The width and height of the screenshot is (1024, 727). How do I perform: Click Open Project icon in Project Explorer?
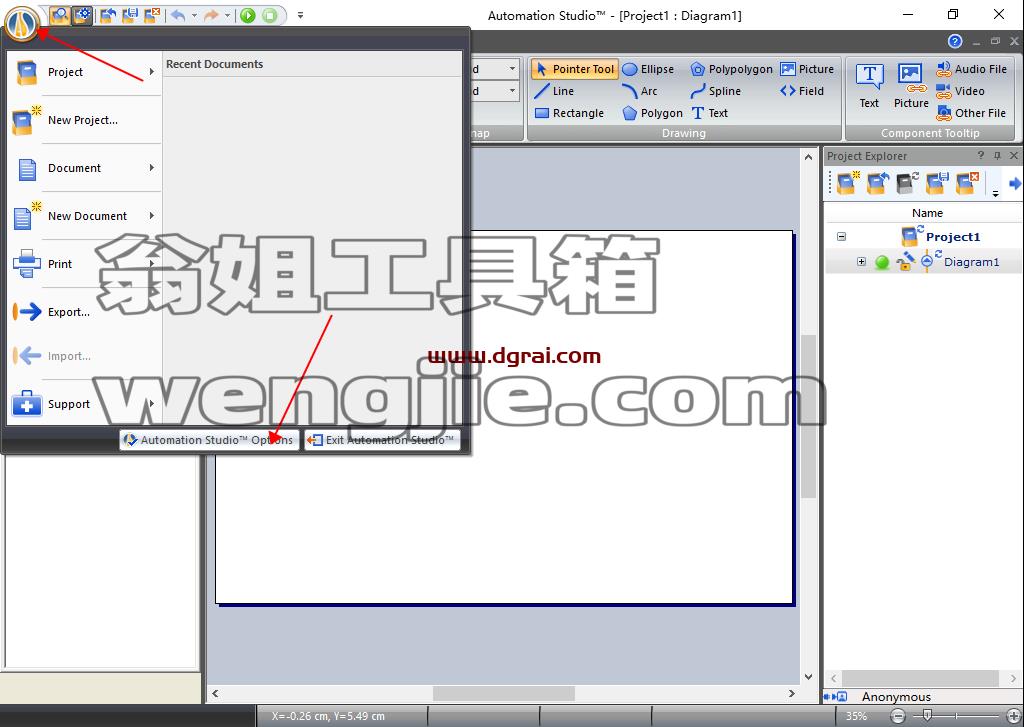[x=877, y=184]
